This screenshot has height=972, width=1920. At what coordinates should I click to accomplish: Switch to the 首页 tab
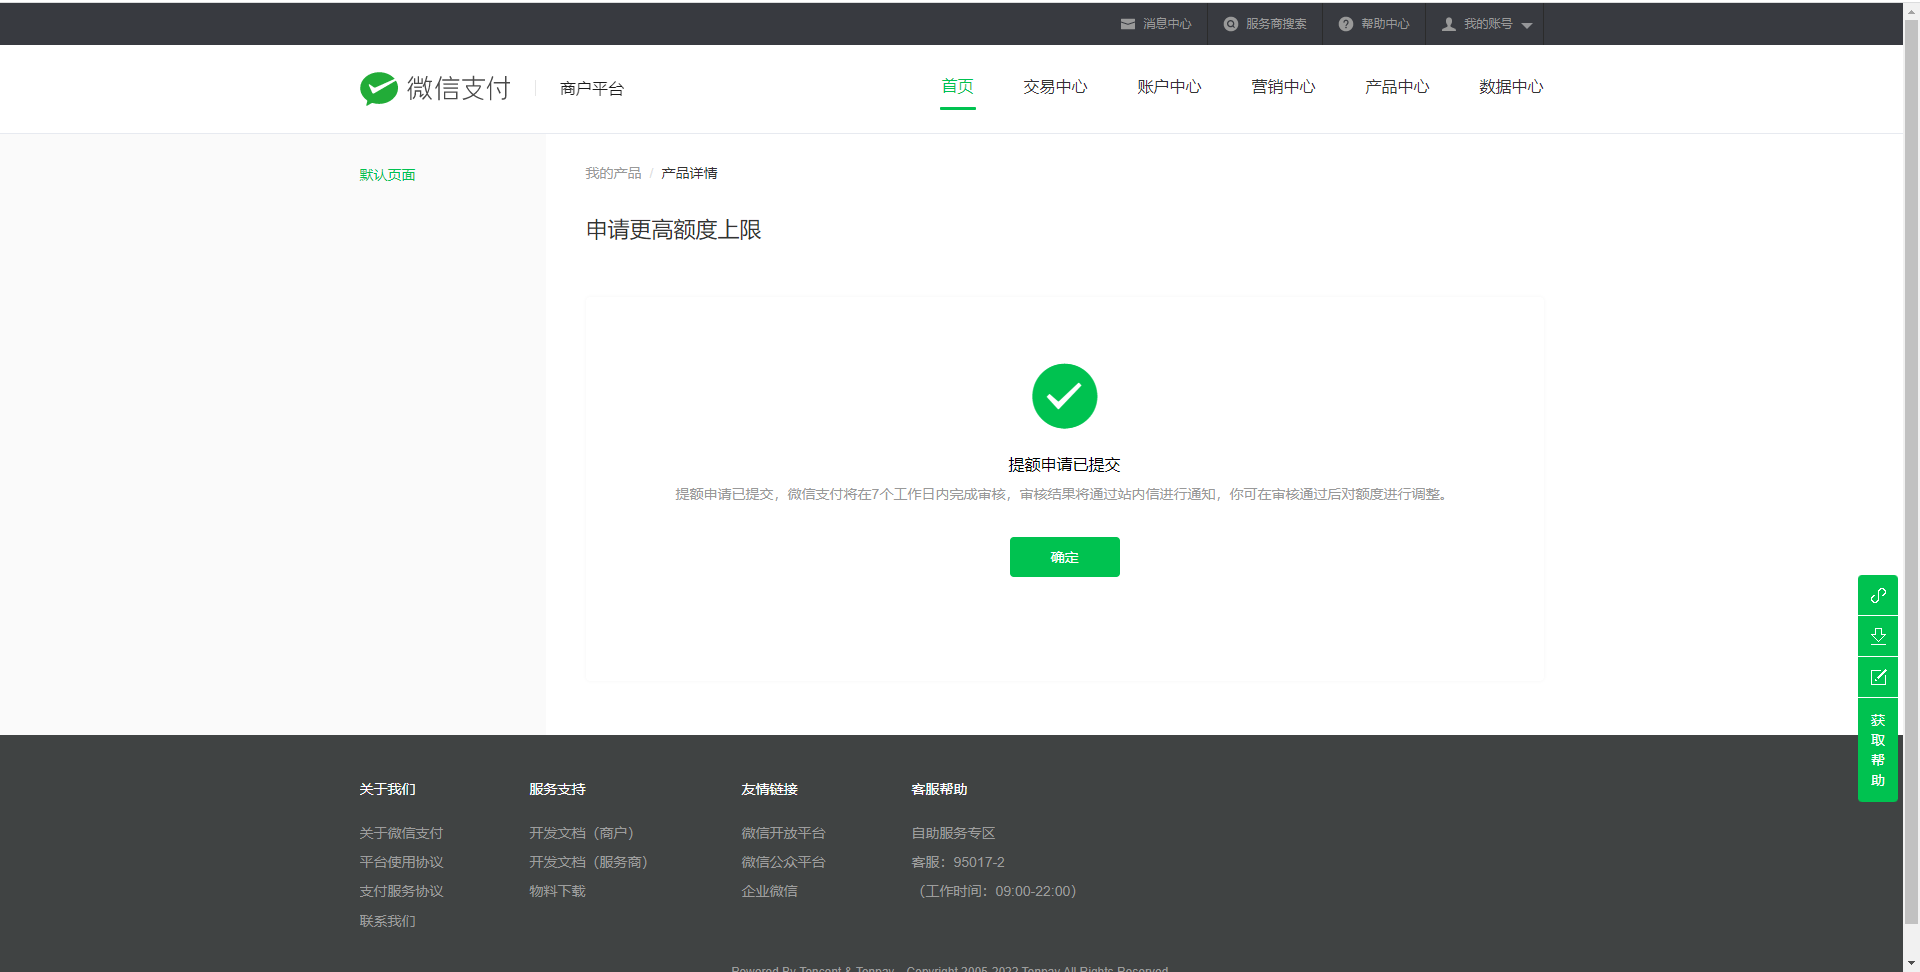click(958, 87)
